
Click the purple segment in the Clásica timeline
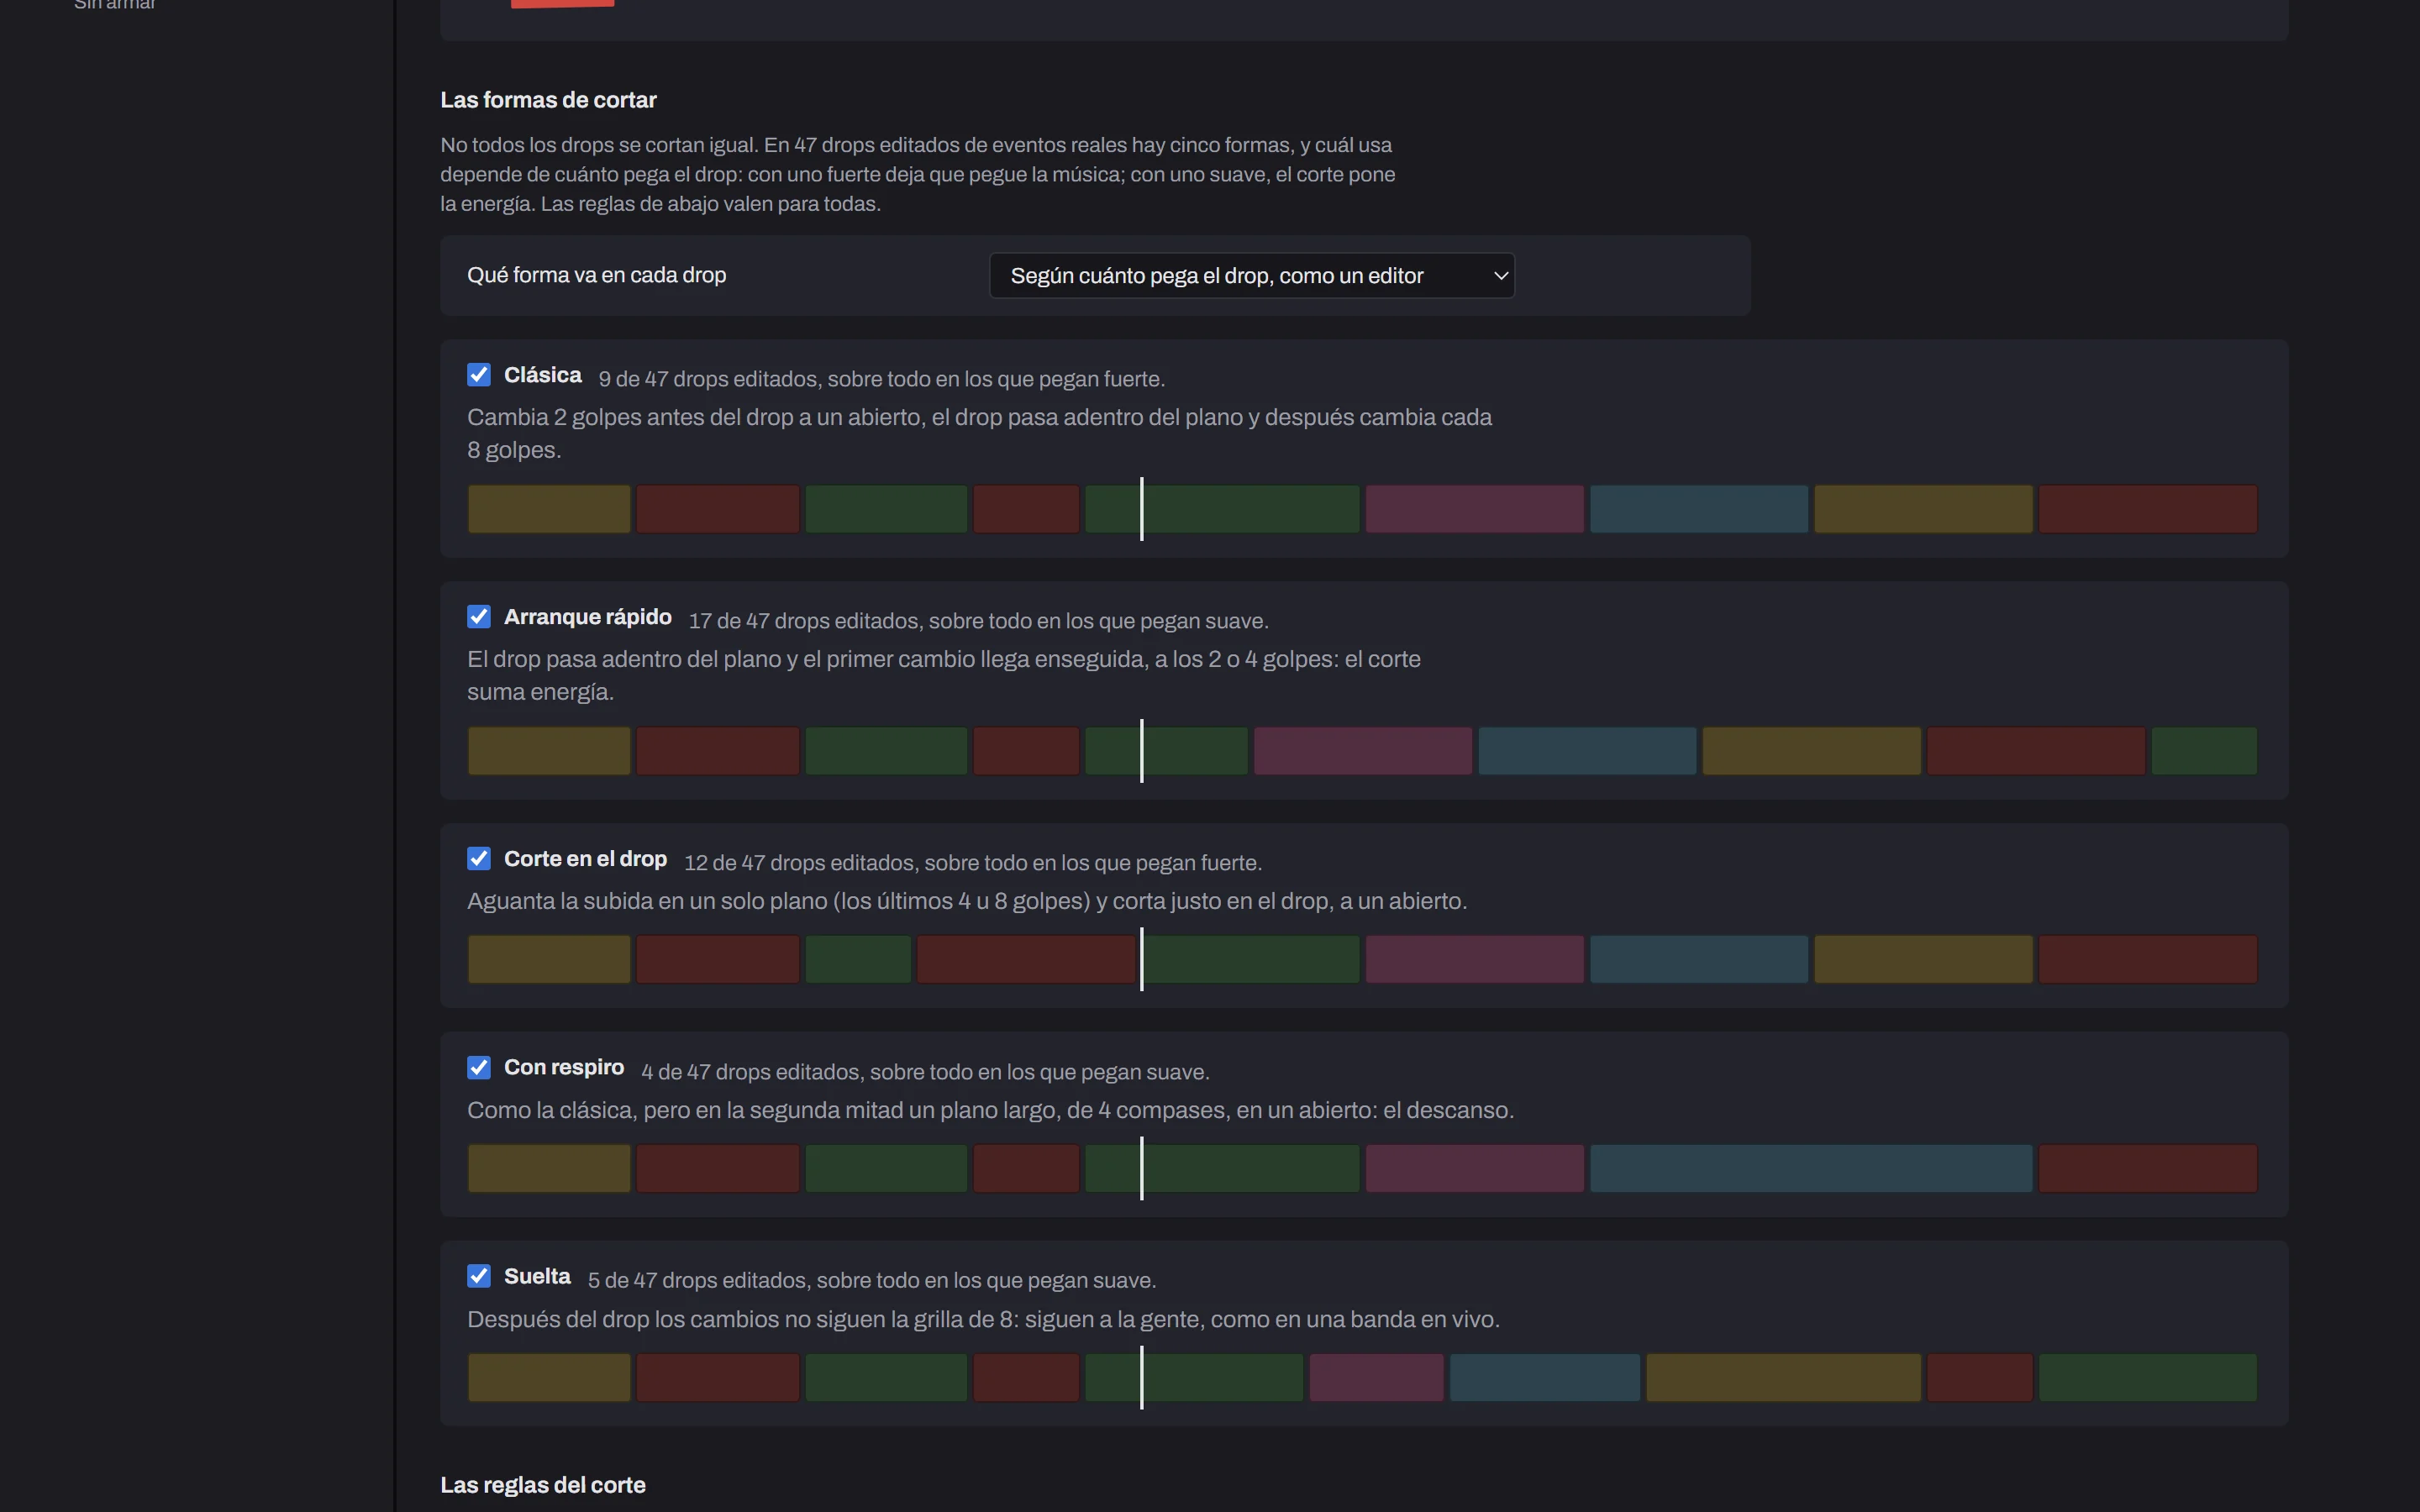click(x=1474, y=509)
